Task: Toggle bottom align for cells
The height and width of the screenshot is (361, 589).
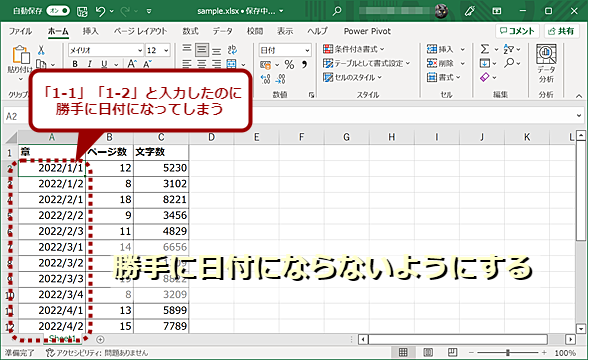Action: [217, 50]
